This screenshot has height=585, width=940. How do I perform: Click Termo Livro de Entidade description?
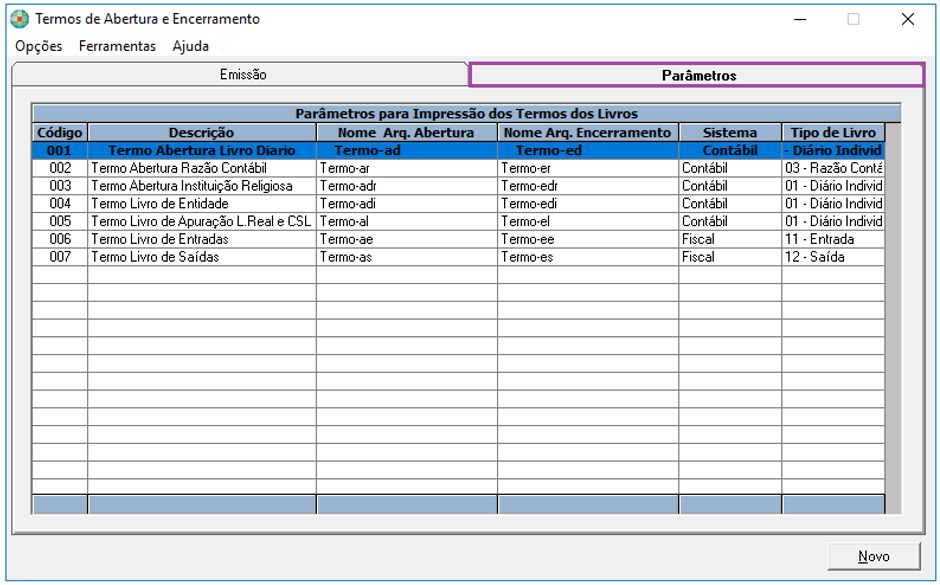[x=160, y=204]
